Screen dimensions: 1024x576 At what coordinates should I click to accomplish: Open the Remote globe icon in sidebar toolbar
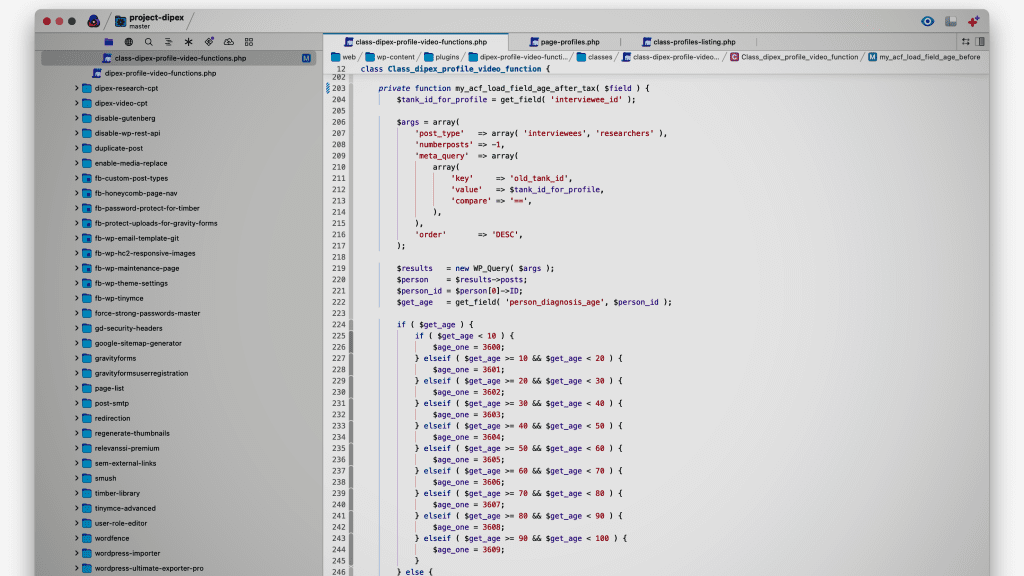point(129,42)
